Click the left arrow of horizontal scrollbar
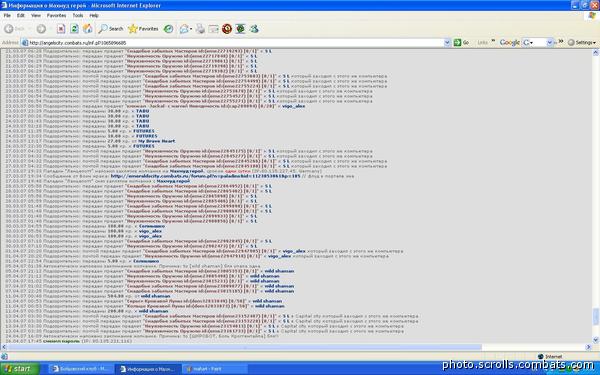 coord(3,347)
